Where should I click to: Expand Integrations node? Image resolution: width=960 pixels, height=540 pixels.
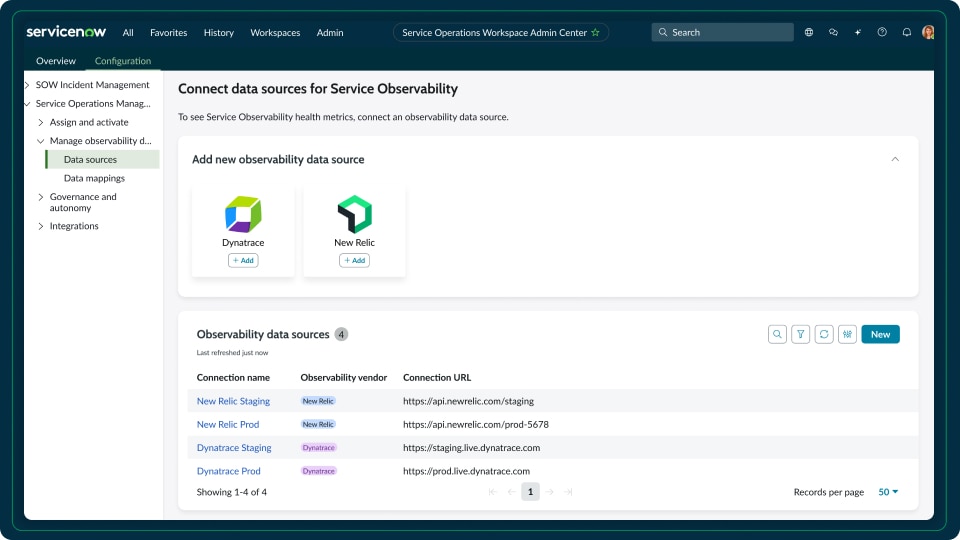click(x=41, y=227)
